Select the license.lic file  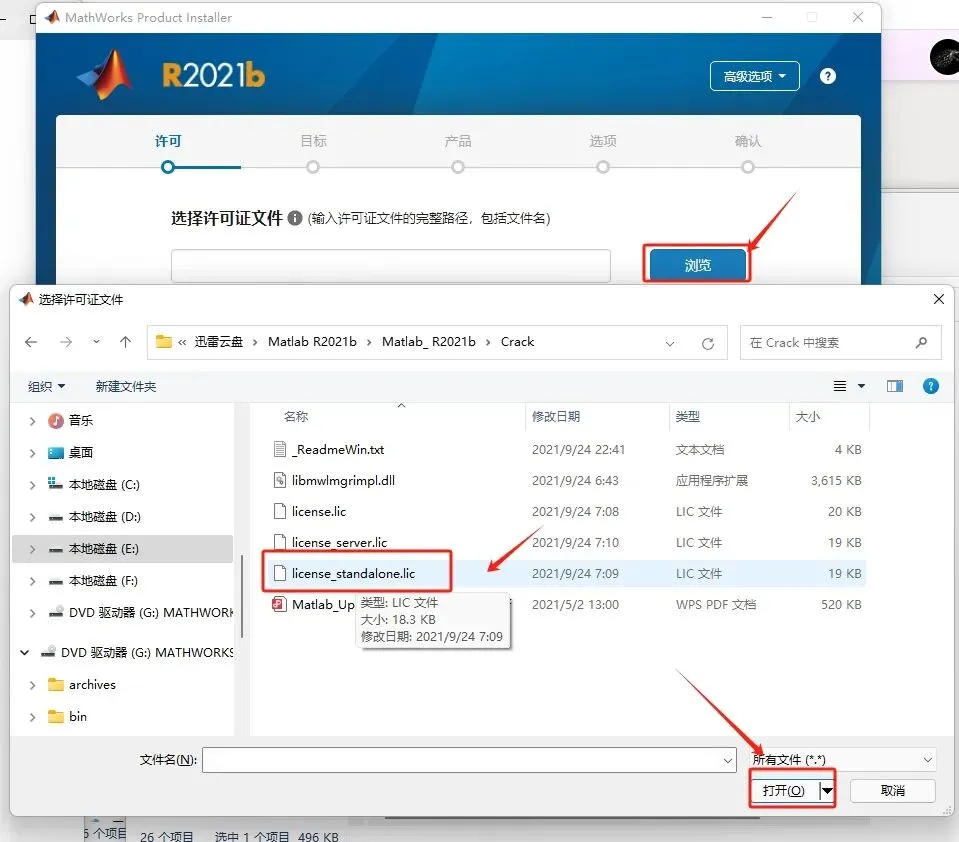319,512
